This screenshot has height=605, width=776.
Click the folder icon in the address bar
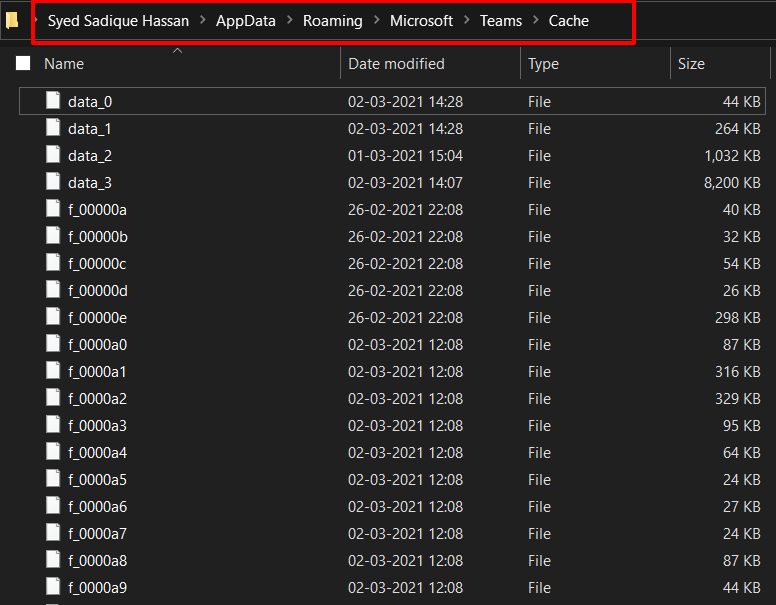pyautogui.click(x=12, y=20)
